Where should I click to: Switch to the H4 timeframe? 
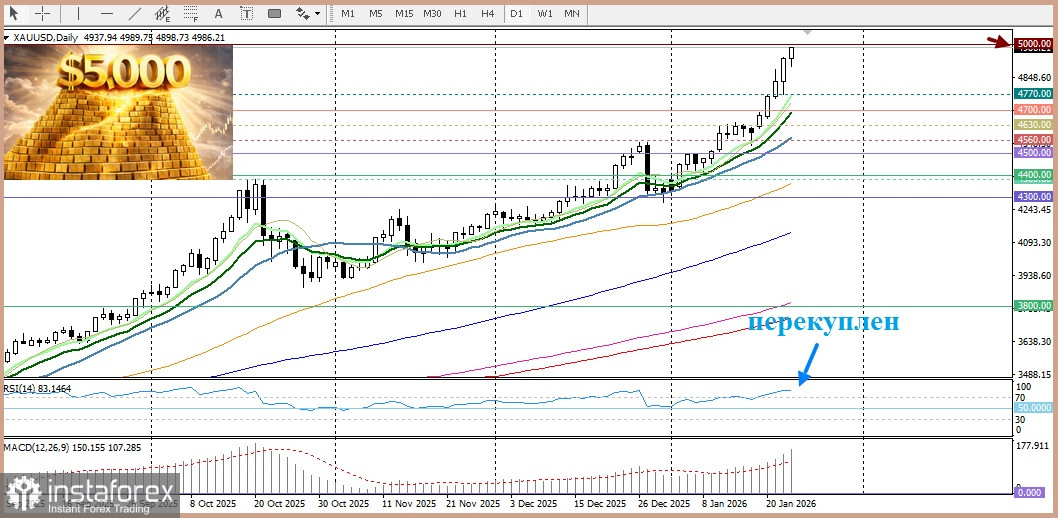click(488, 13)
